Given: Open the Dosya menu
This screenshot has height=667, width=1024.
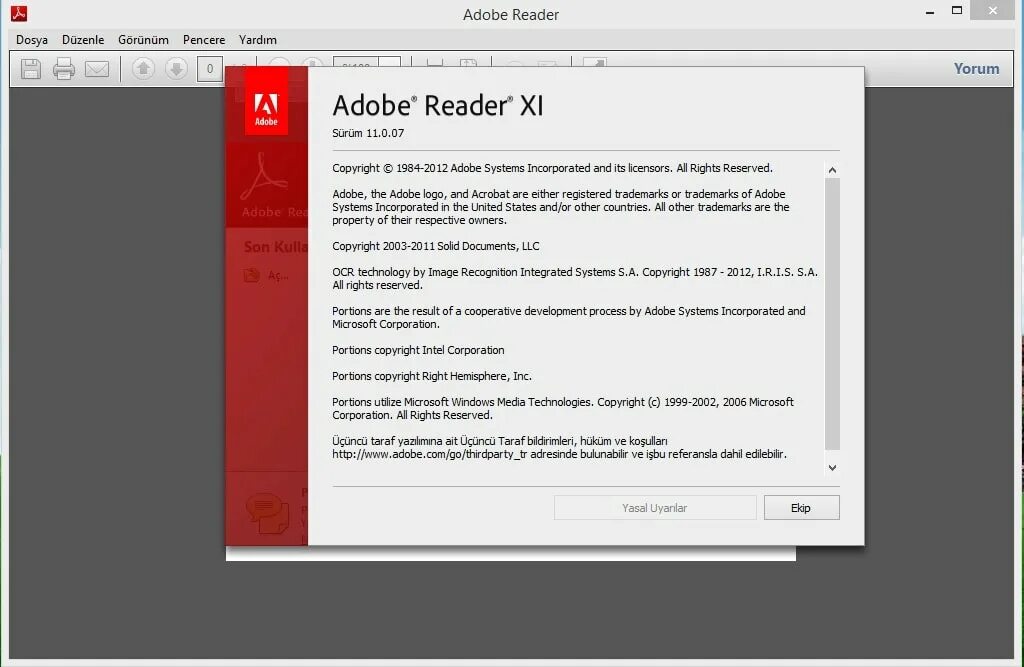Looking at the screenshot, I should click(x=31, y=40).
